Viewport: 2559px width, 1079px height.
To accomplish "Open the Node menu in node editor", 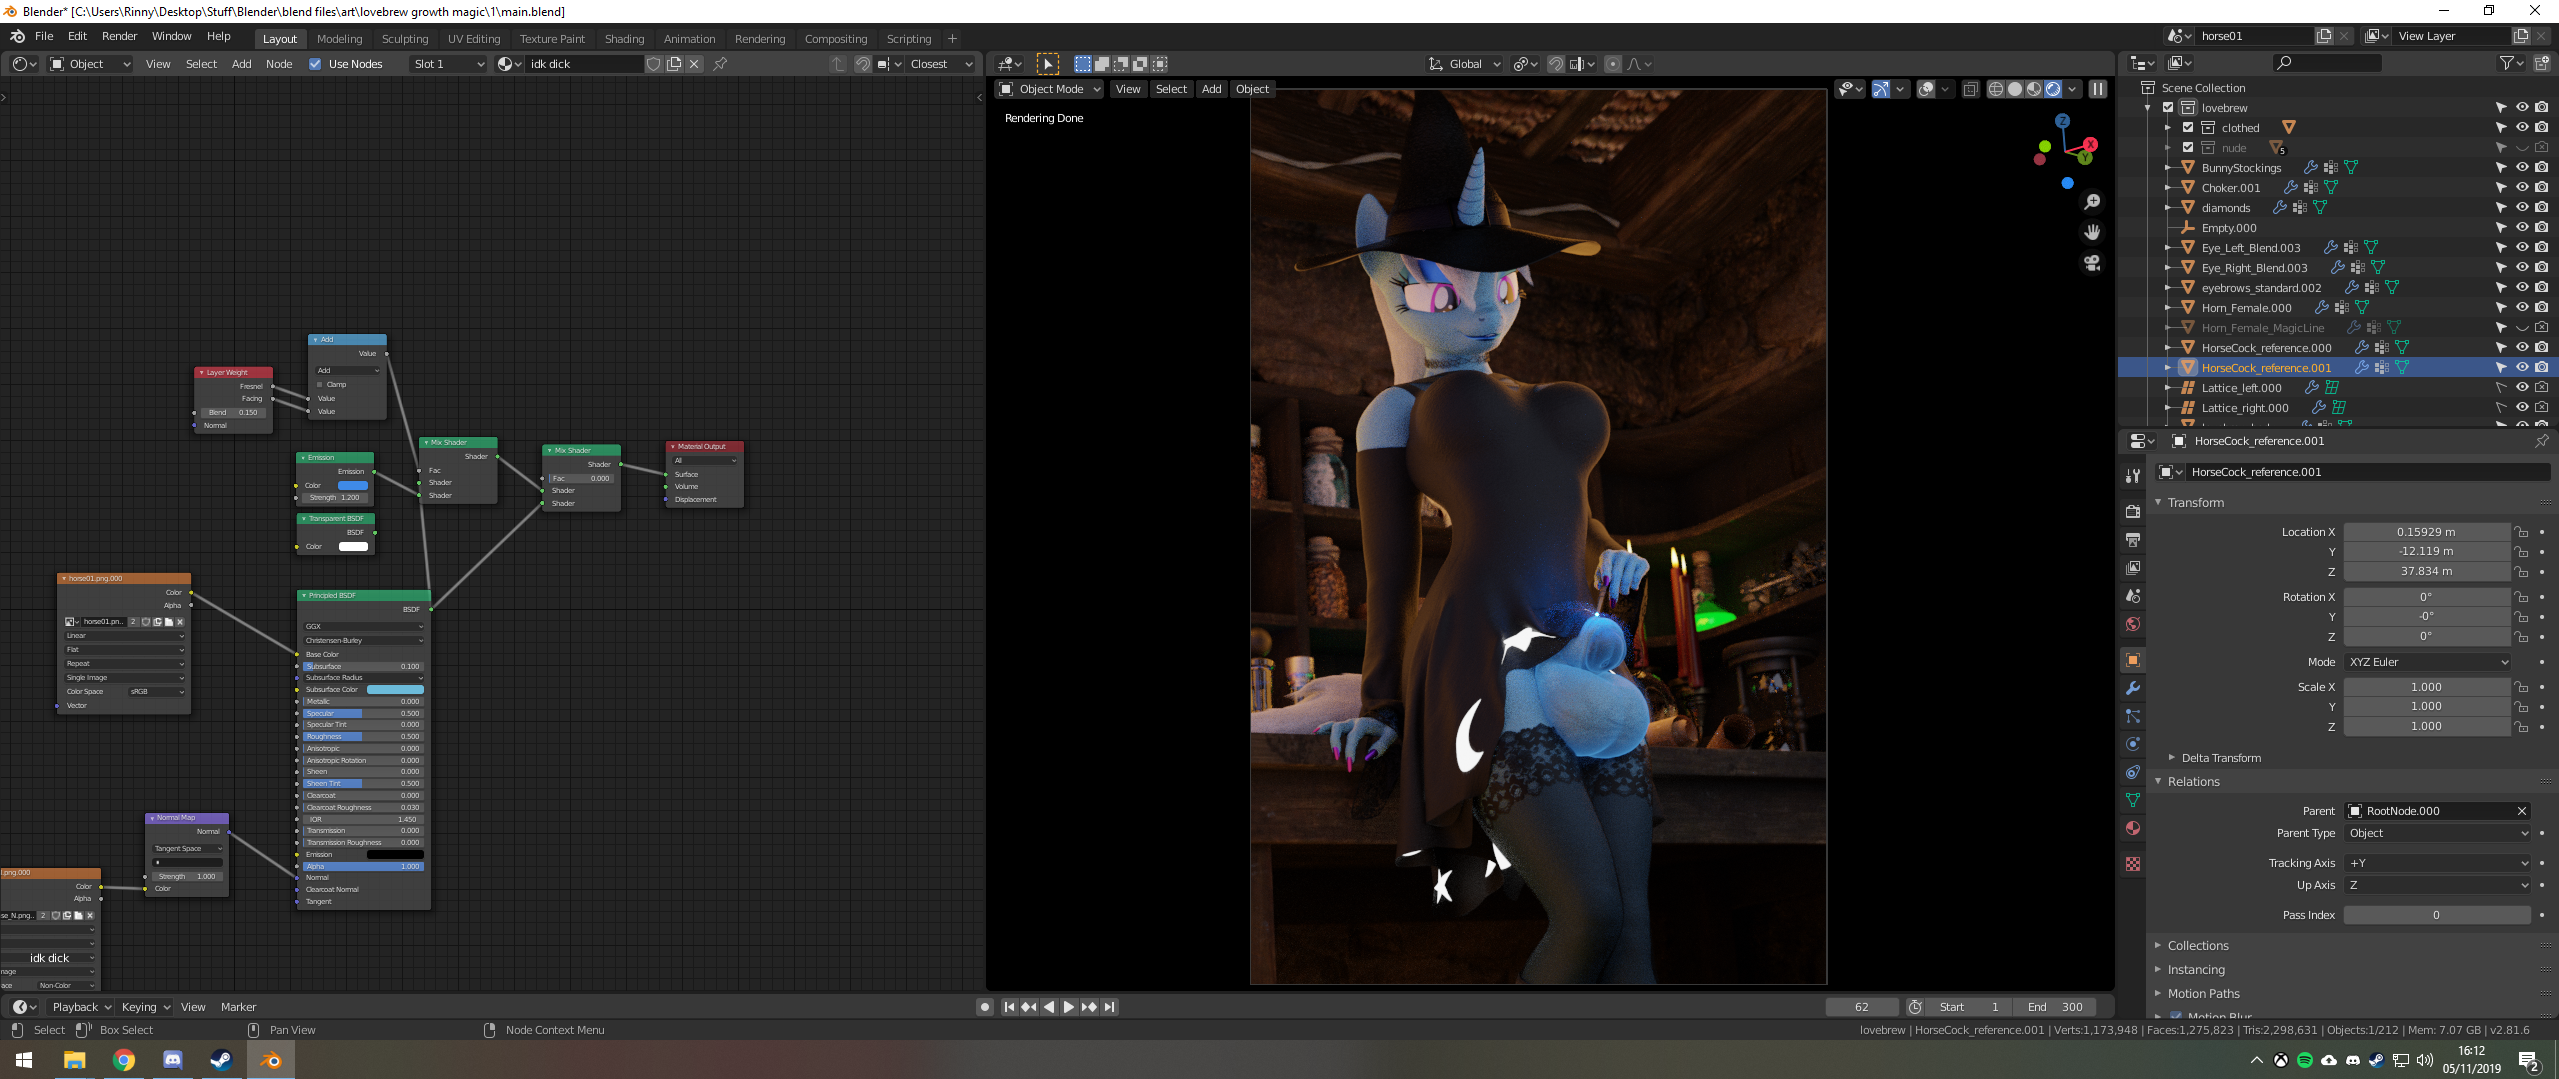I will point(279,64).
